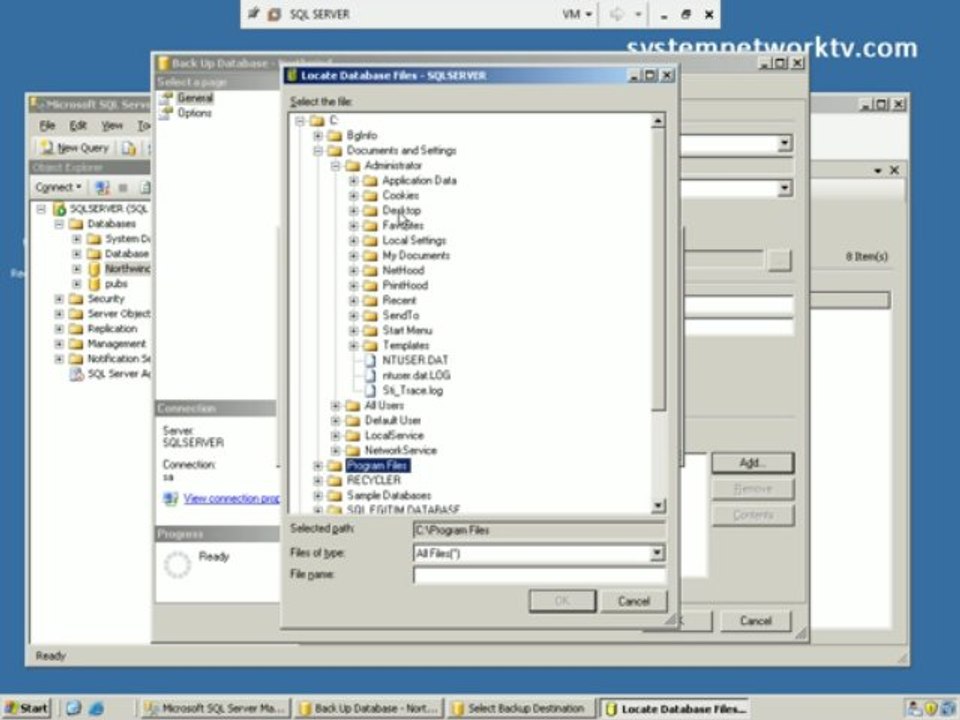This screenshot has width=960, height=720.
Task: Click Cancel in Locate Database Files dialog
Action: pos(634,601)
